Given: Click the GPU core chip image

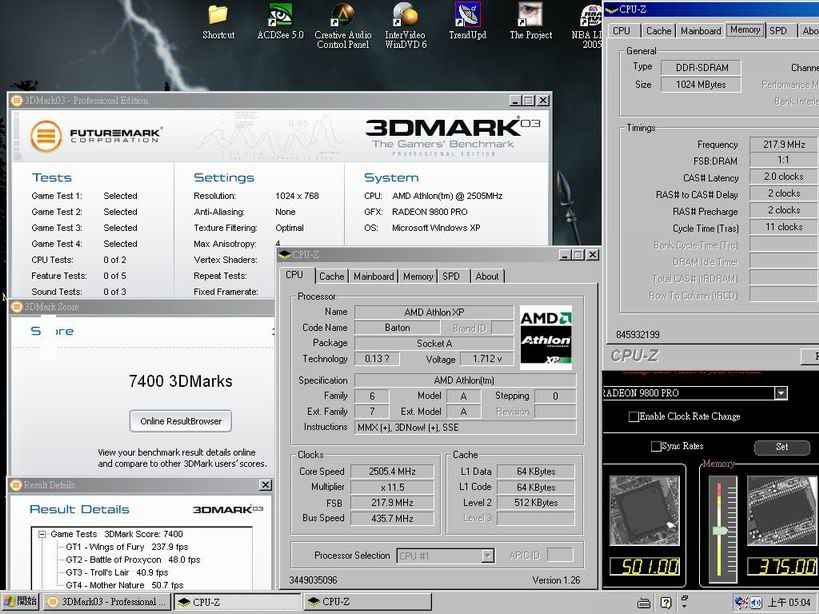Looking at the screenshot, I should (645, 511).
